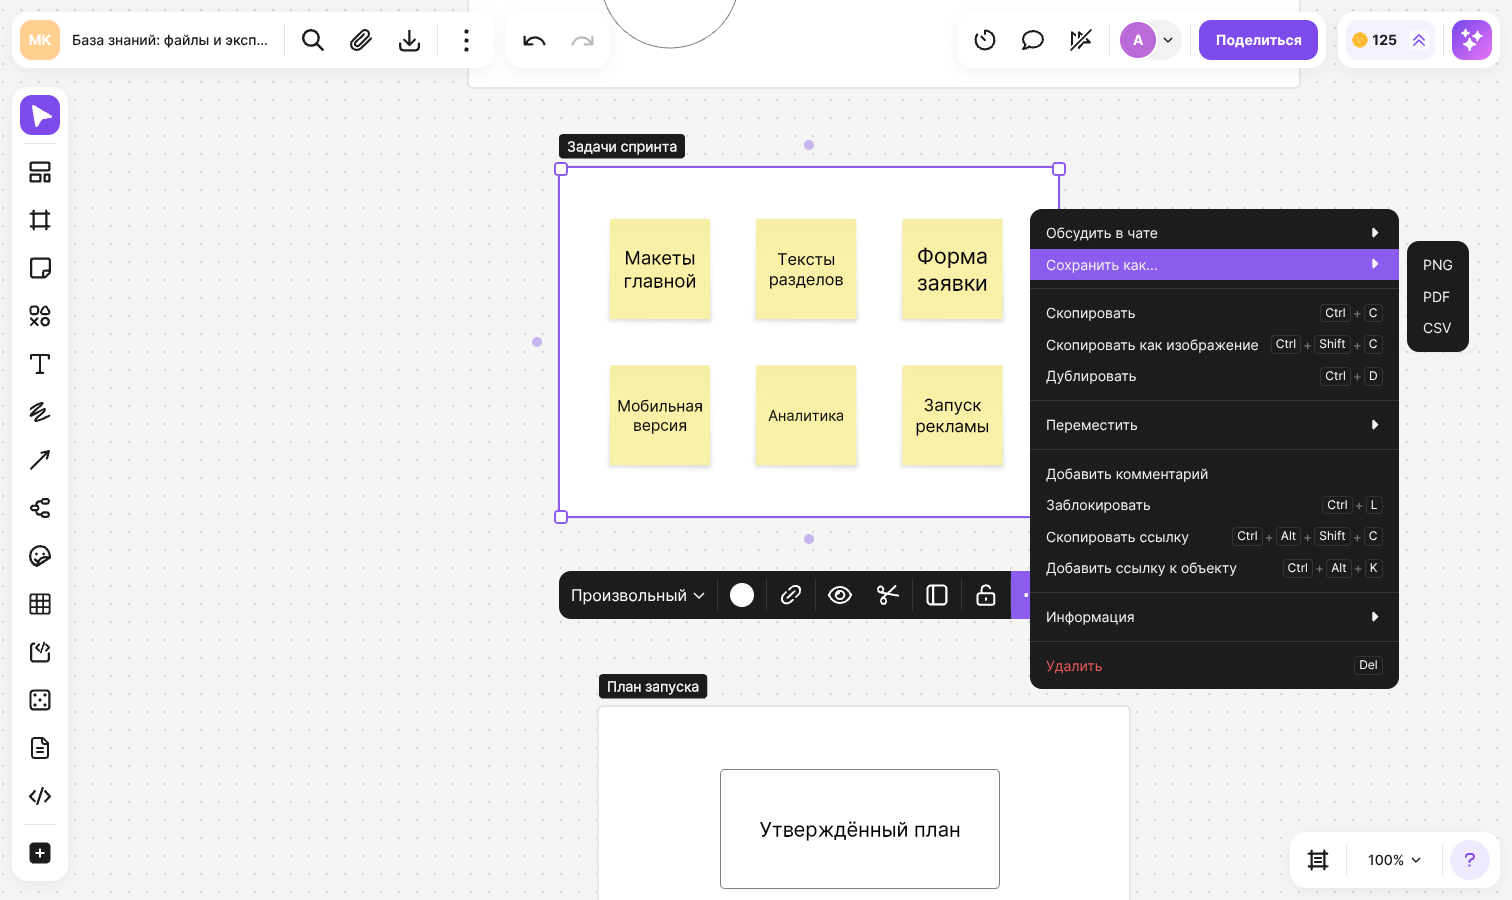Open the help question mark button
The image size is (1512, 900).
(x=1470, y=860)
